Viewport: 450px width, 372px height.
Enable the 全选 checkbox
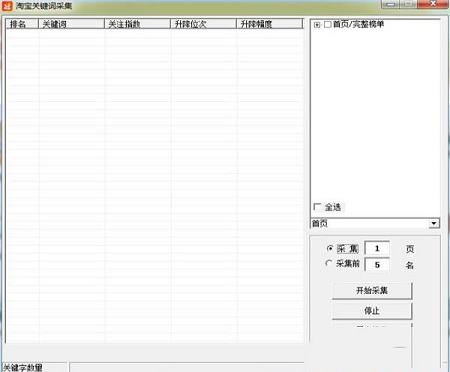[317, 207]
